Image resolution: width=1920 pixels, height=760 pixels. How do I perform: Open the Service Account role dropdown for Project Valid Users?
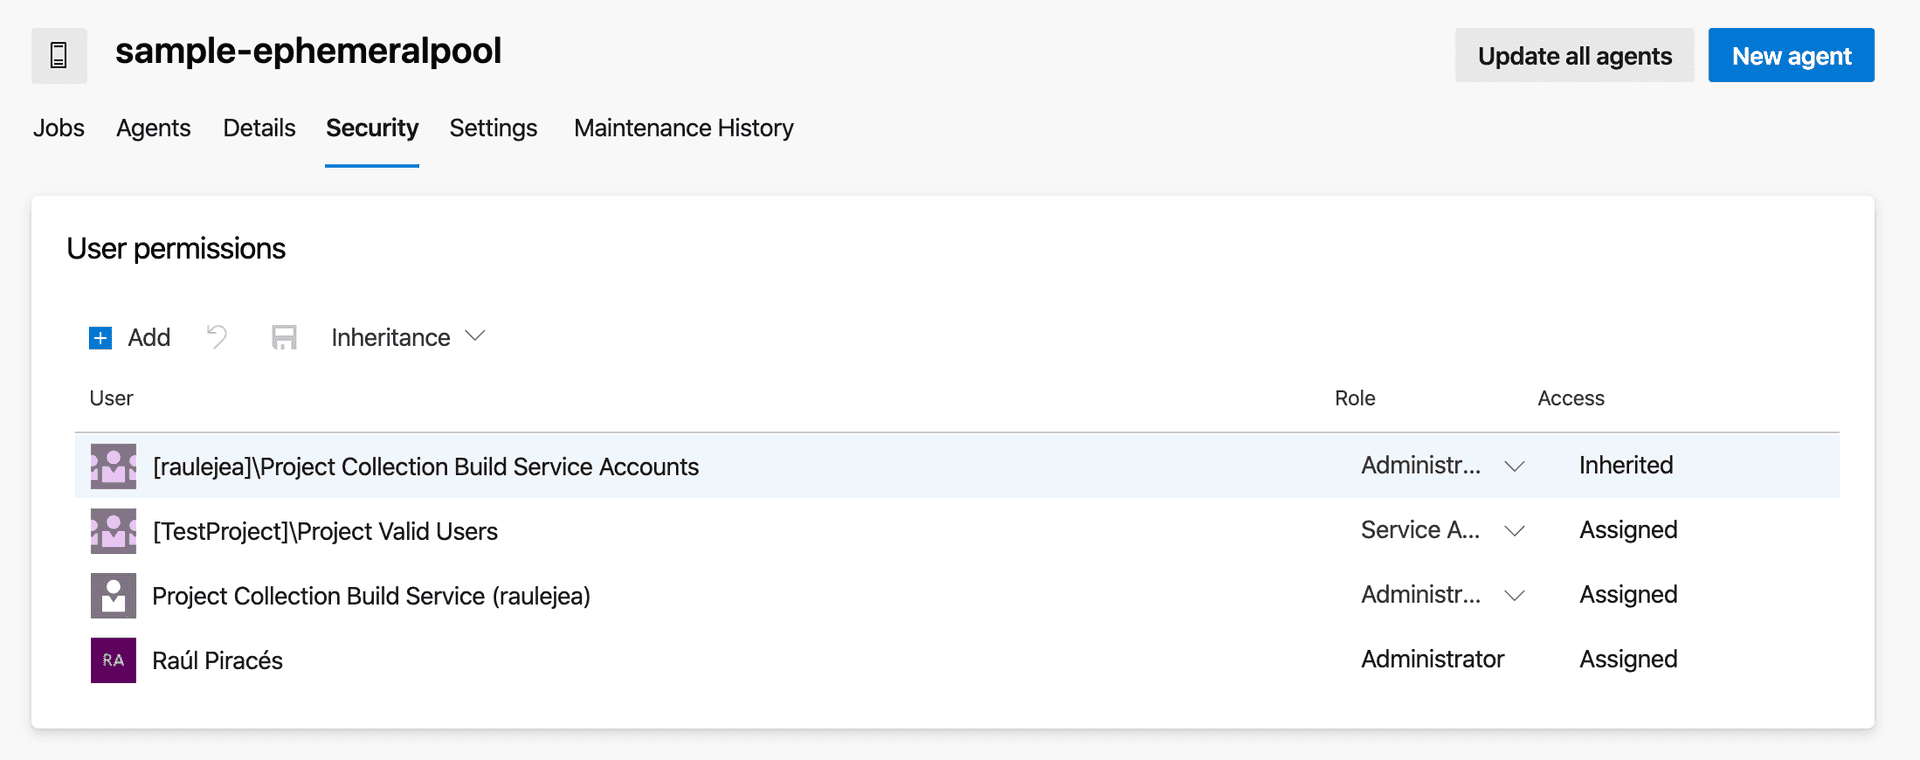pyautogui.click(x=1513, y=530)
